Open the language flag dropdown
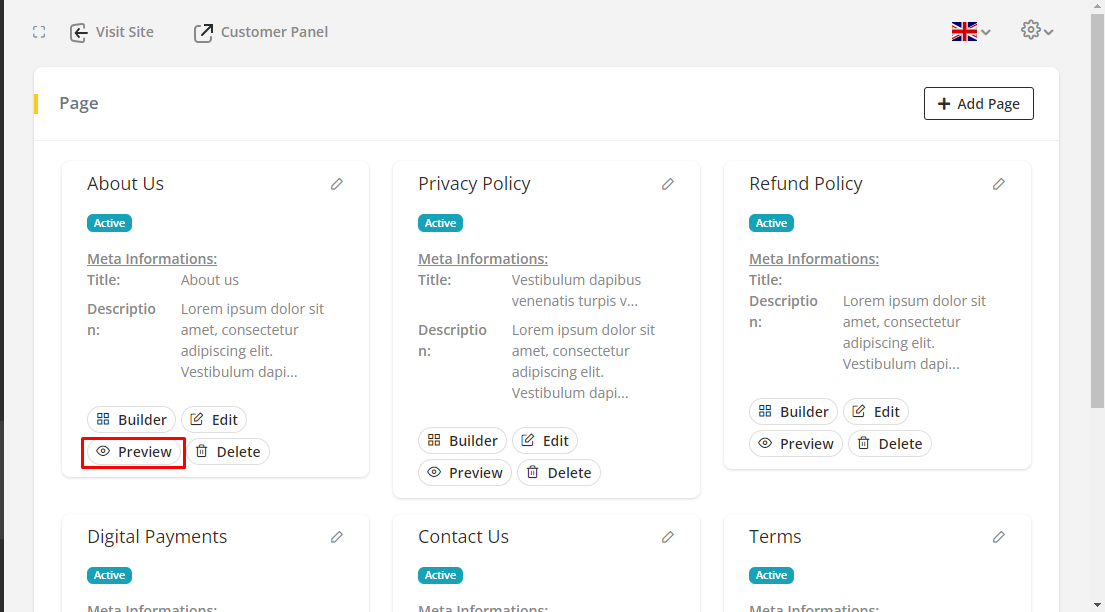 [970, 32]
